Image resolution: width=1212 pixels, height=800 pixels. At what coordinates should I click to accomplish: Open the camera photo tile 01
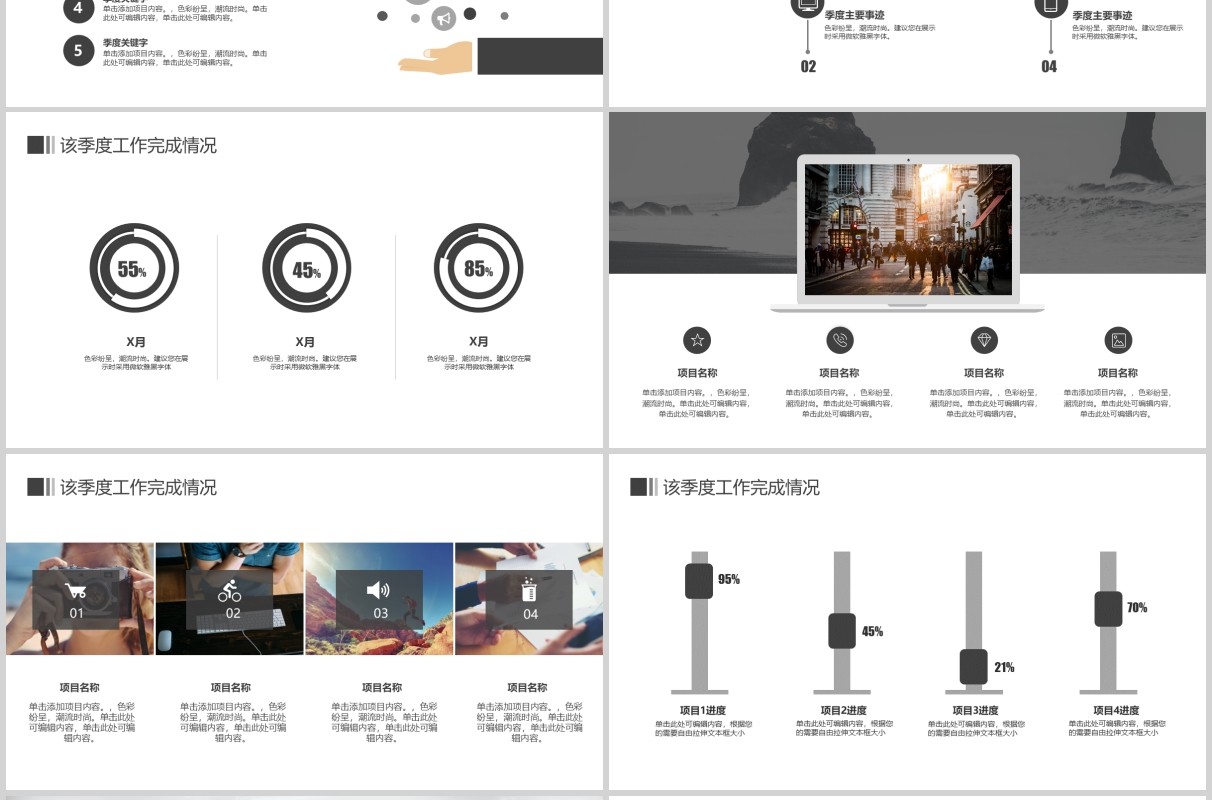click(x=80, y=599)
